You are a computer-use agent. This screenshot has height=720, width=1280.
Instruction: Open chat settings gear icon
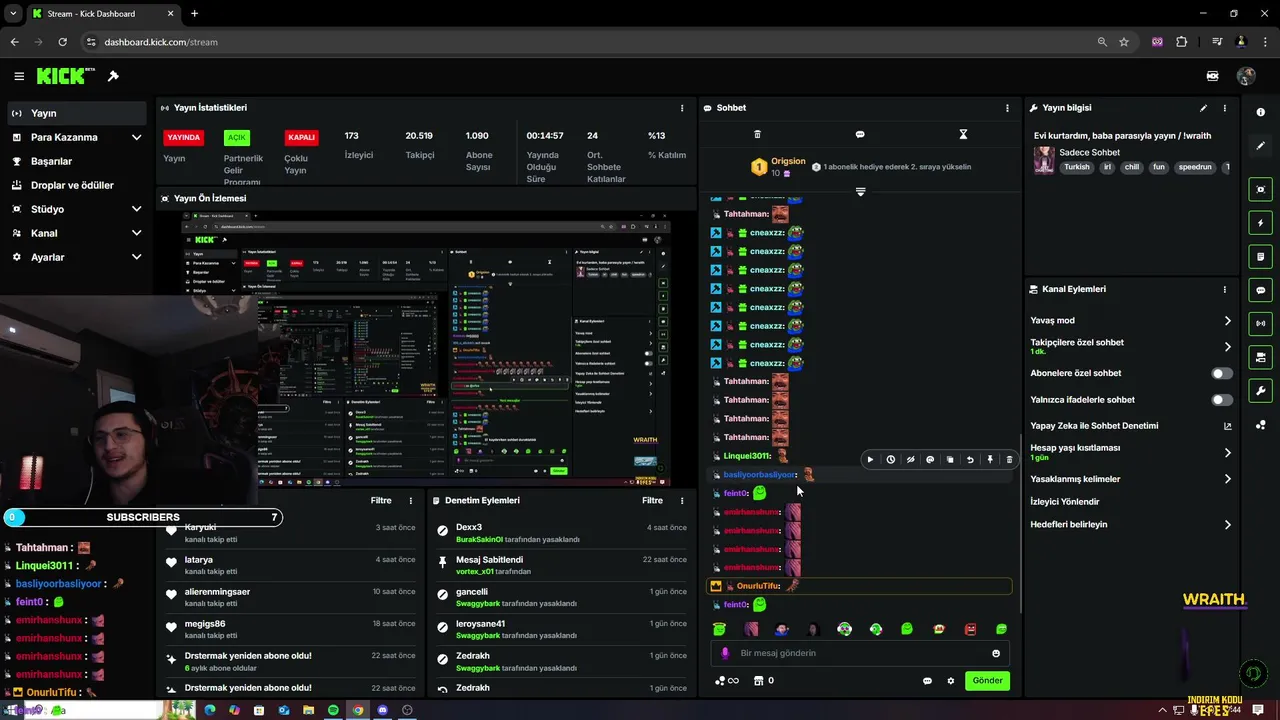pyautogui.click(x=951, y=681)
